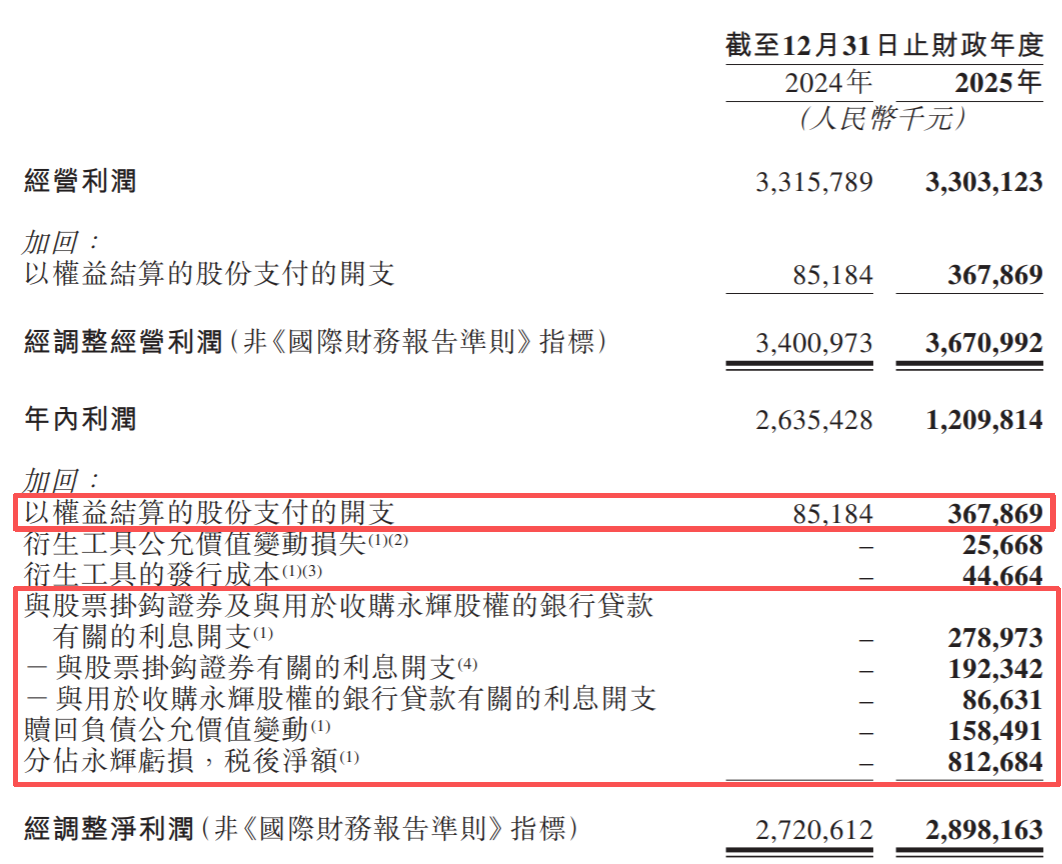Select the 截至12月31日止財政年度 heading
The image size is (1062, 864).
884,45
